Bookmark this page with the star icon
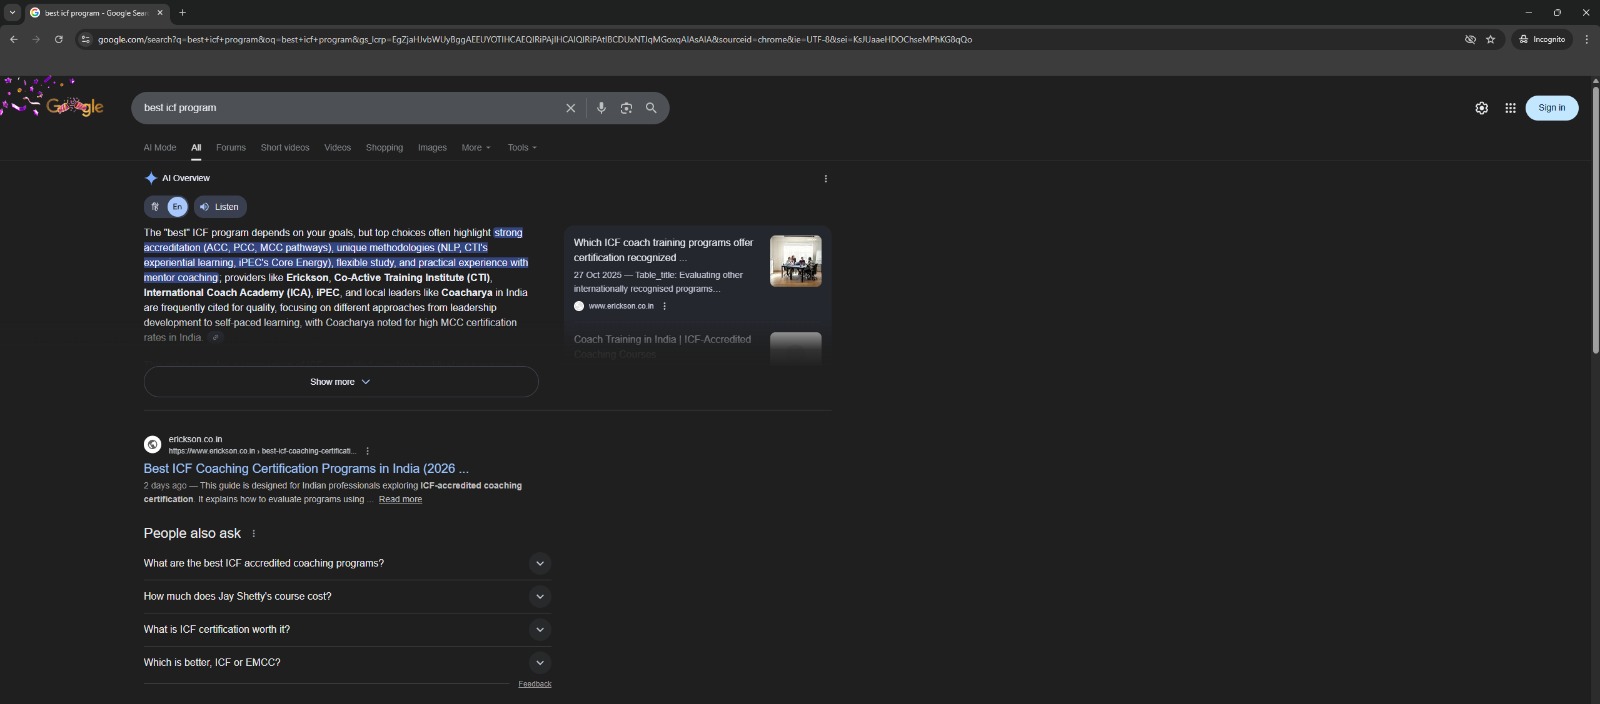 tap(1490, 39)
